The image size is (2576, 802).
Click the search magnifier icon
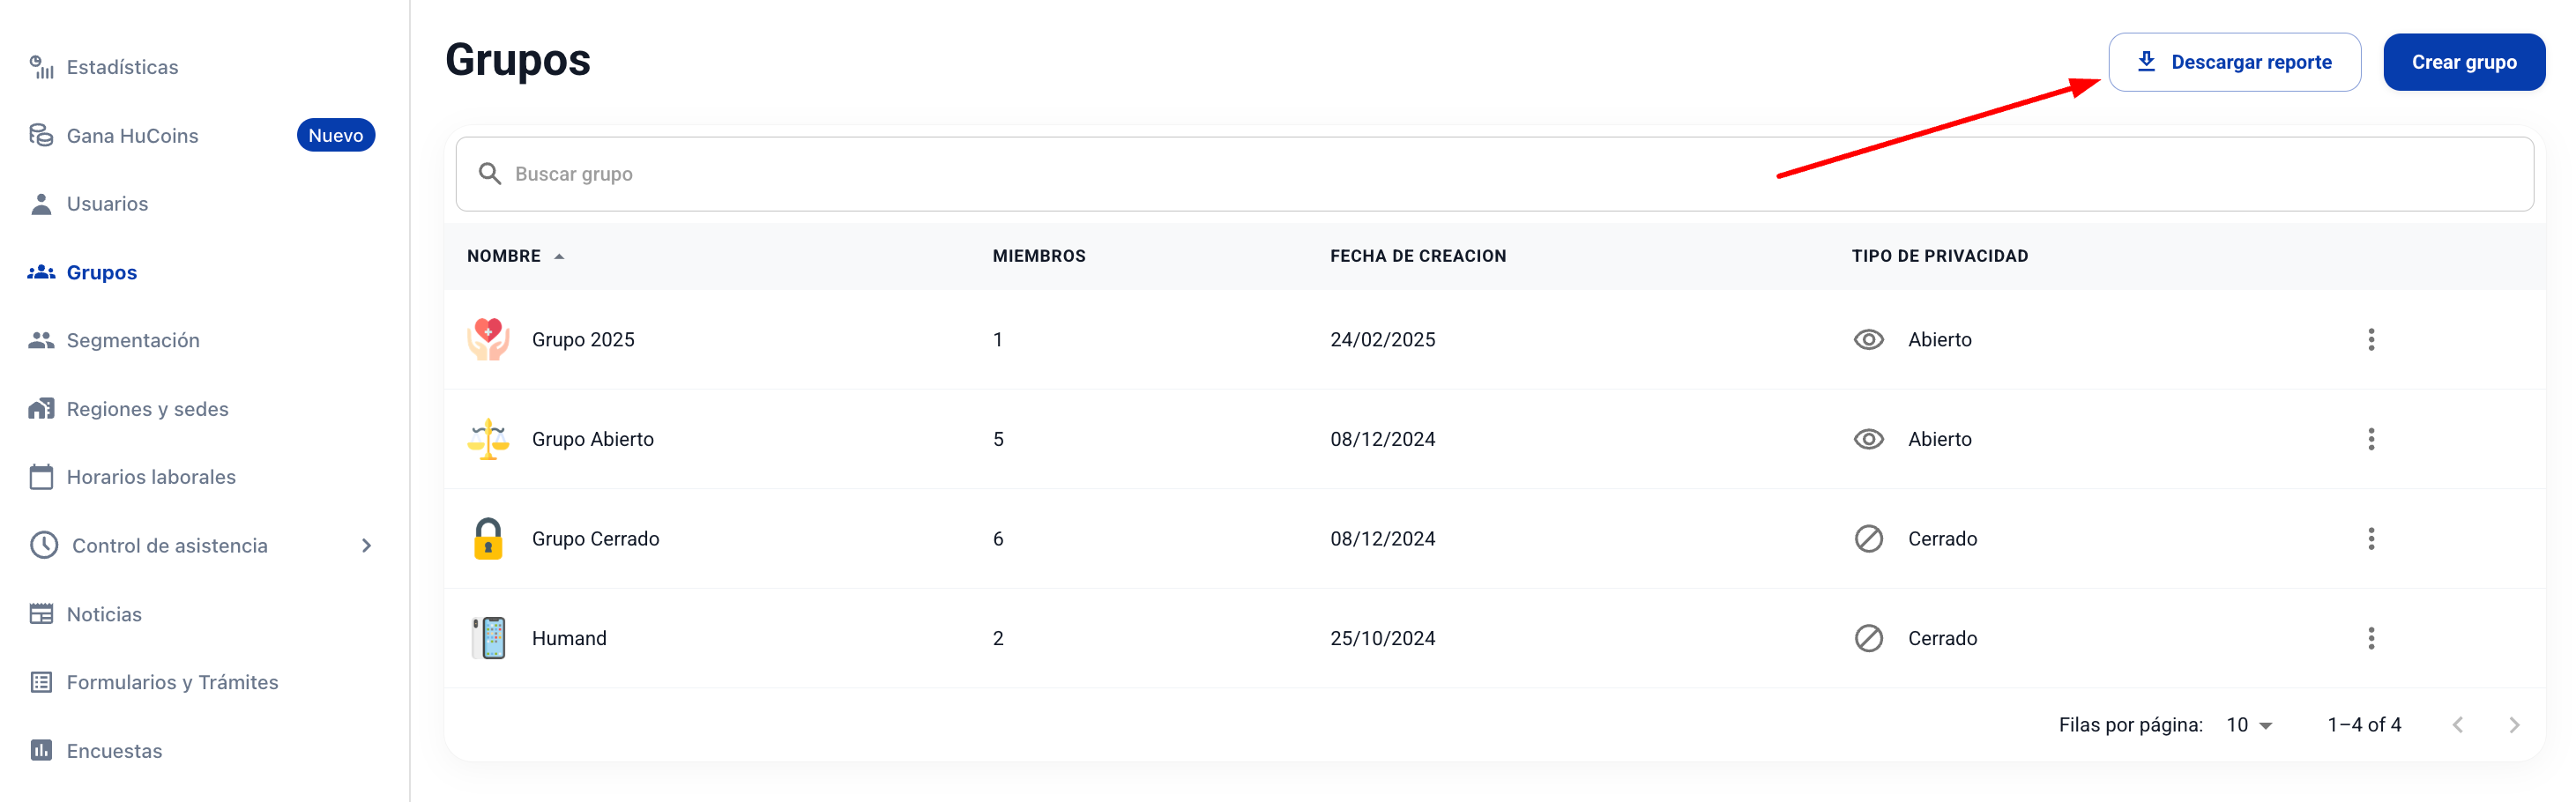(x=489, y=174)
